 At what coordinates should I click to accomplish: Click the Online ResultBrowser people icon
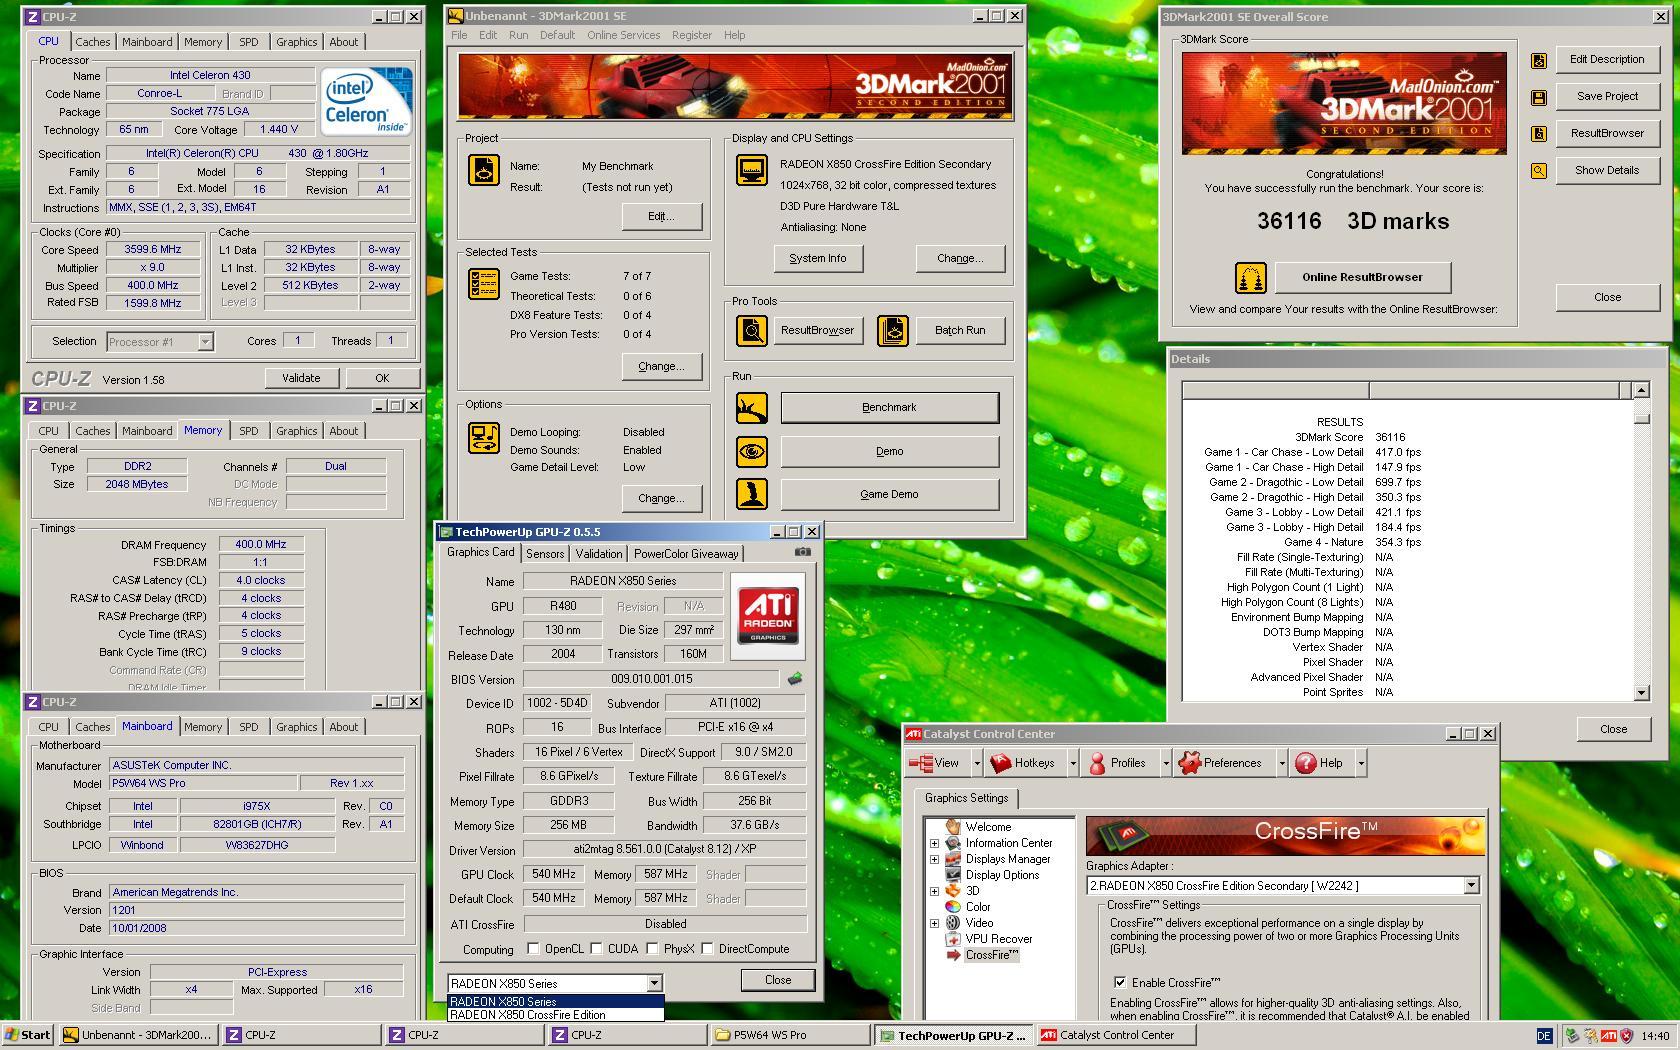click(1251, 277)
